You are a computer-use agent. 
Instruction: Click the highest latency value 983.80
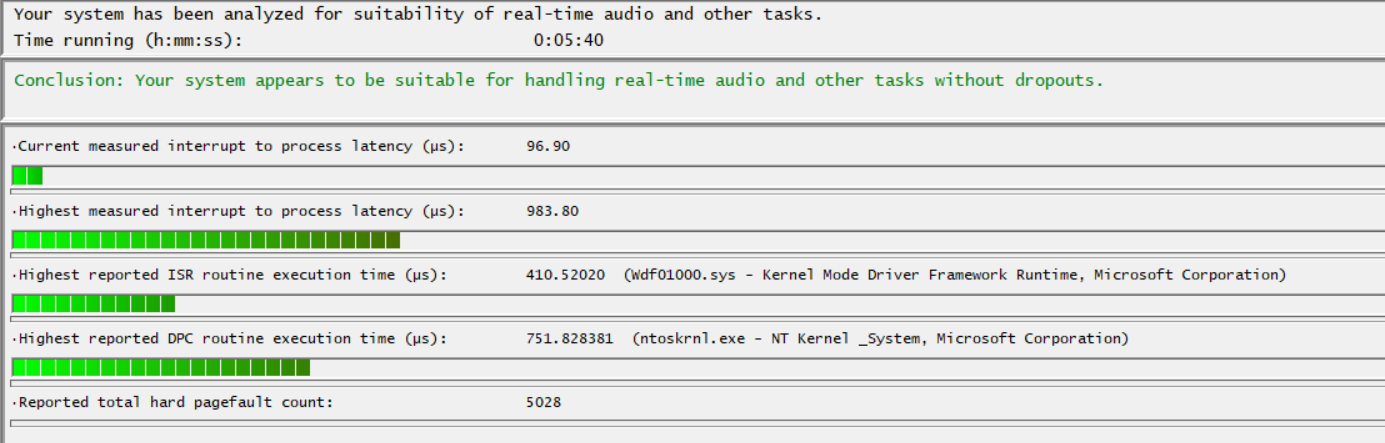[x=552, y=211]
